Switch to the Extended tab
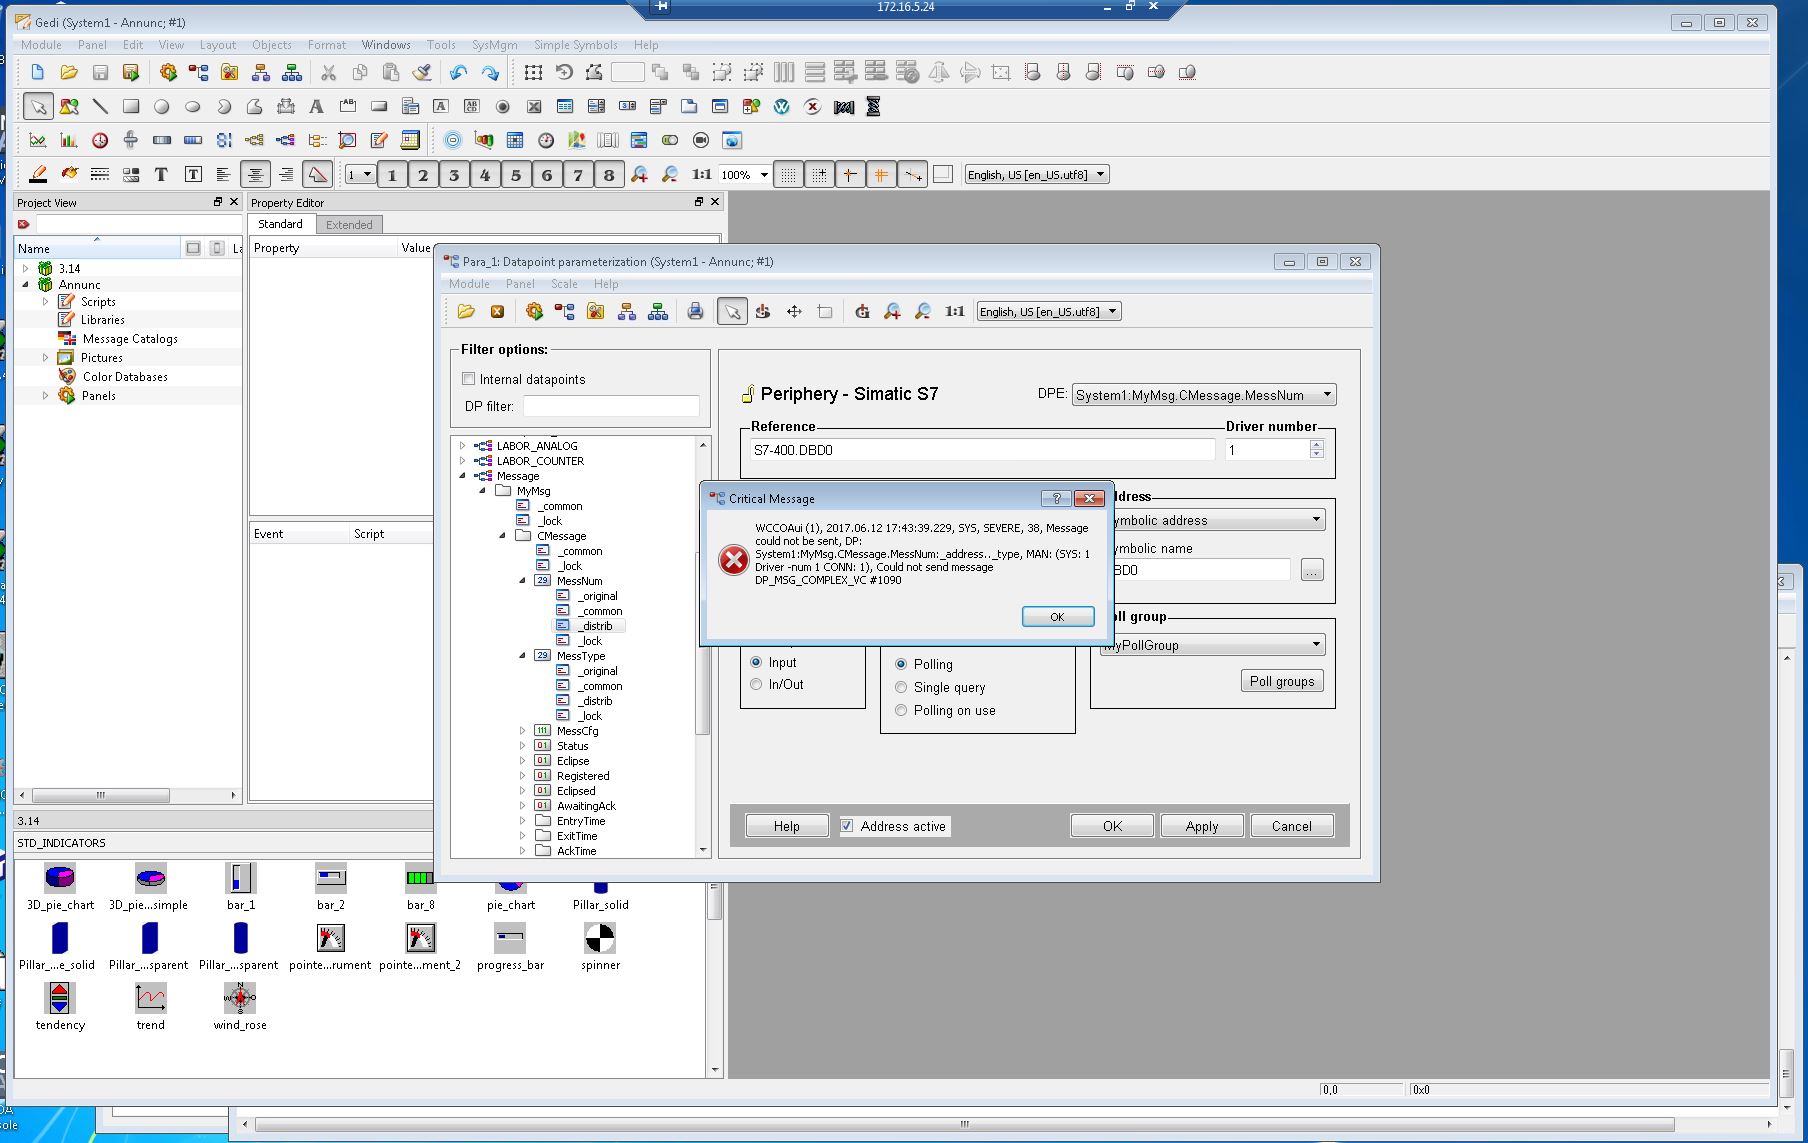1808x1143 pixels. click(349, 225)
